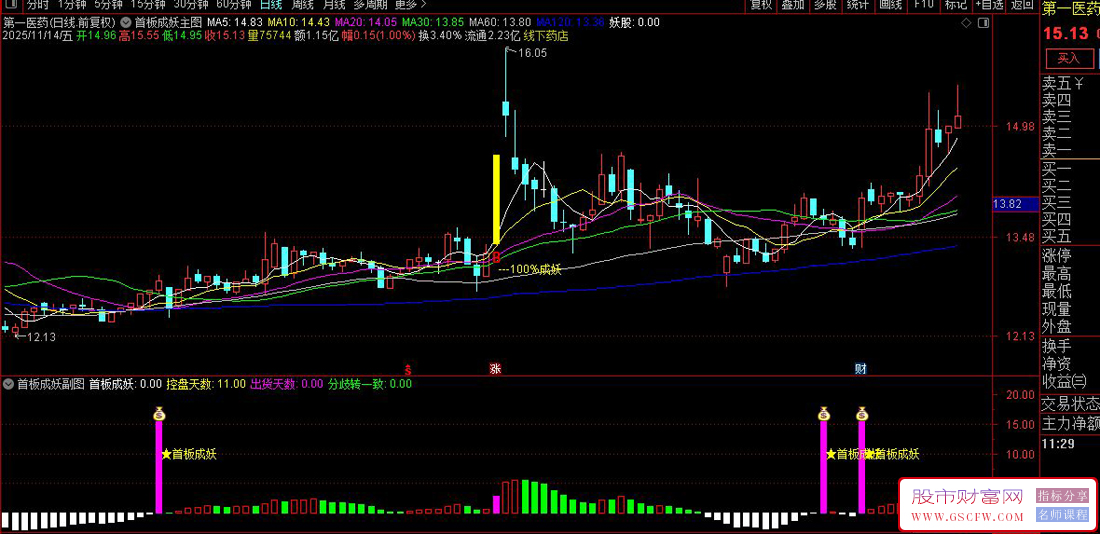Image resolution: width=1100 pixels, height=534 pixels.
Task: Switch to the 60分钟 period tab
Action: (234, 5)
